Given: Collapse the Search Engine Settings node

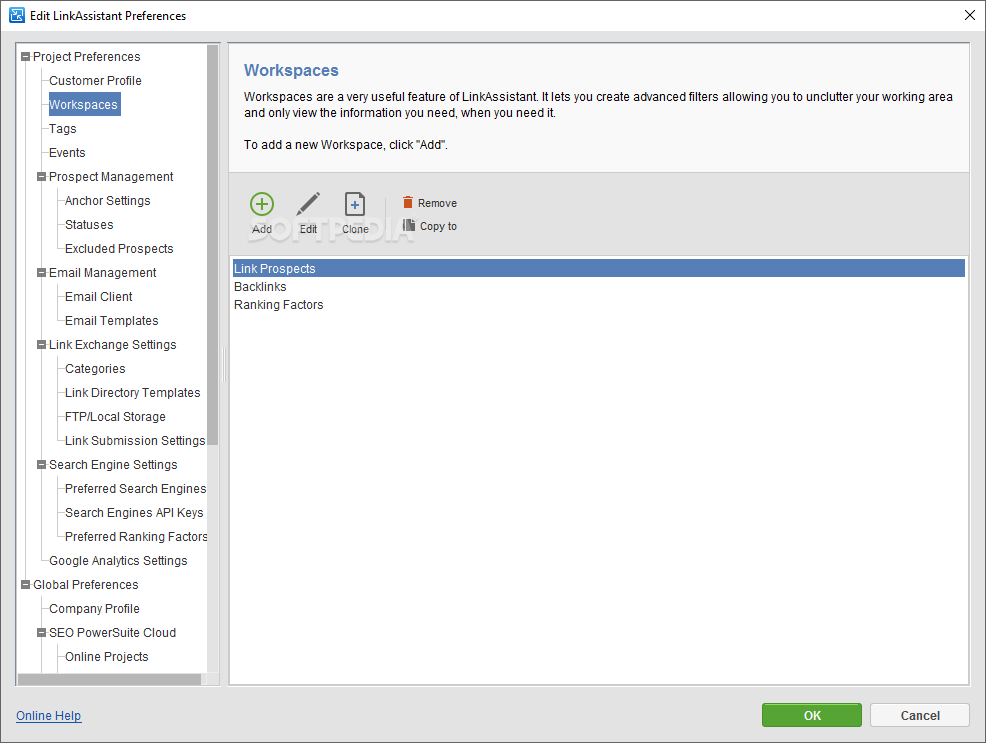Looking at the screenshot, I should (42, 465).
